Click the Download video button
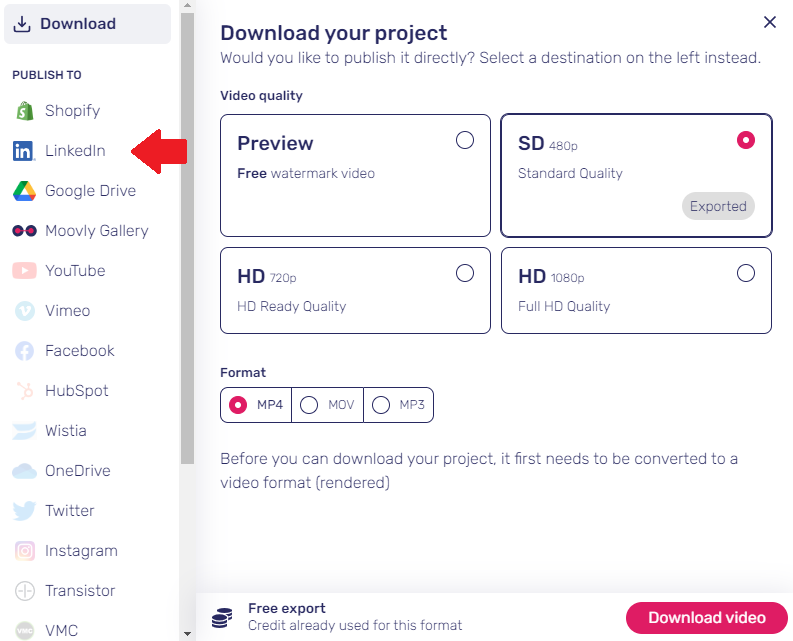This screenshot has height=641, width=793. pos(707,618)
